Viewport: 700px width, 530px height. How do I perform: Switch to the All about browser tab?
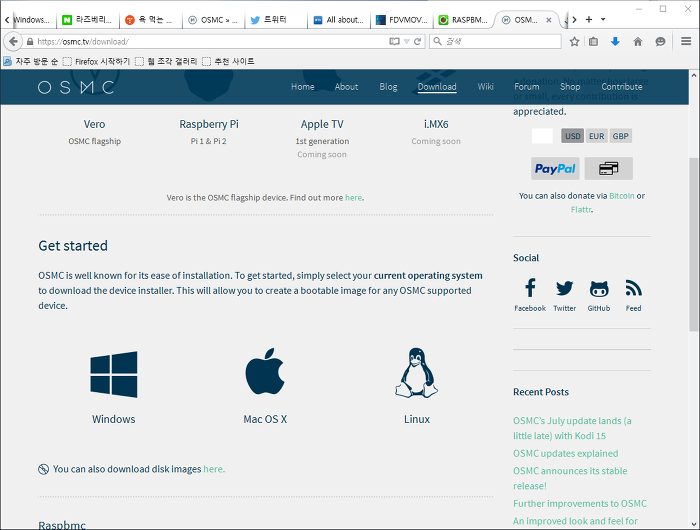point(338,20)
